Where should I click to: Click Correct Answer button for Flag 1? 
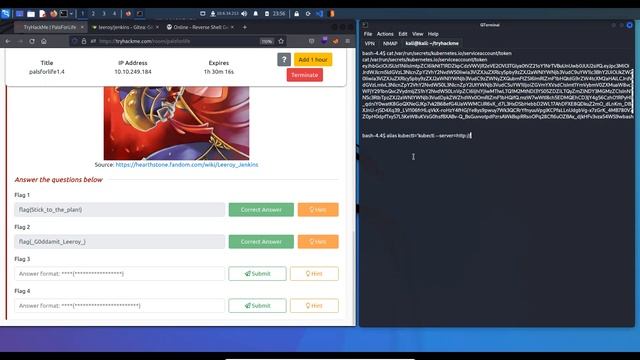tap(261, 210)
